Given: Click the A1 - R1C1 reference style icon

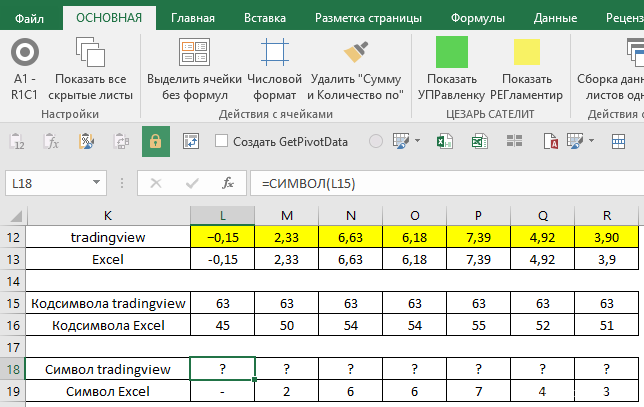Looking at the screenshot, I should [25, 52].
